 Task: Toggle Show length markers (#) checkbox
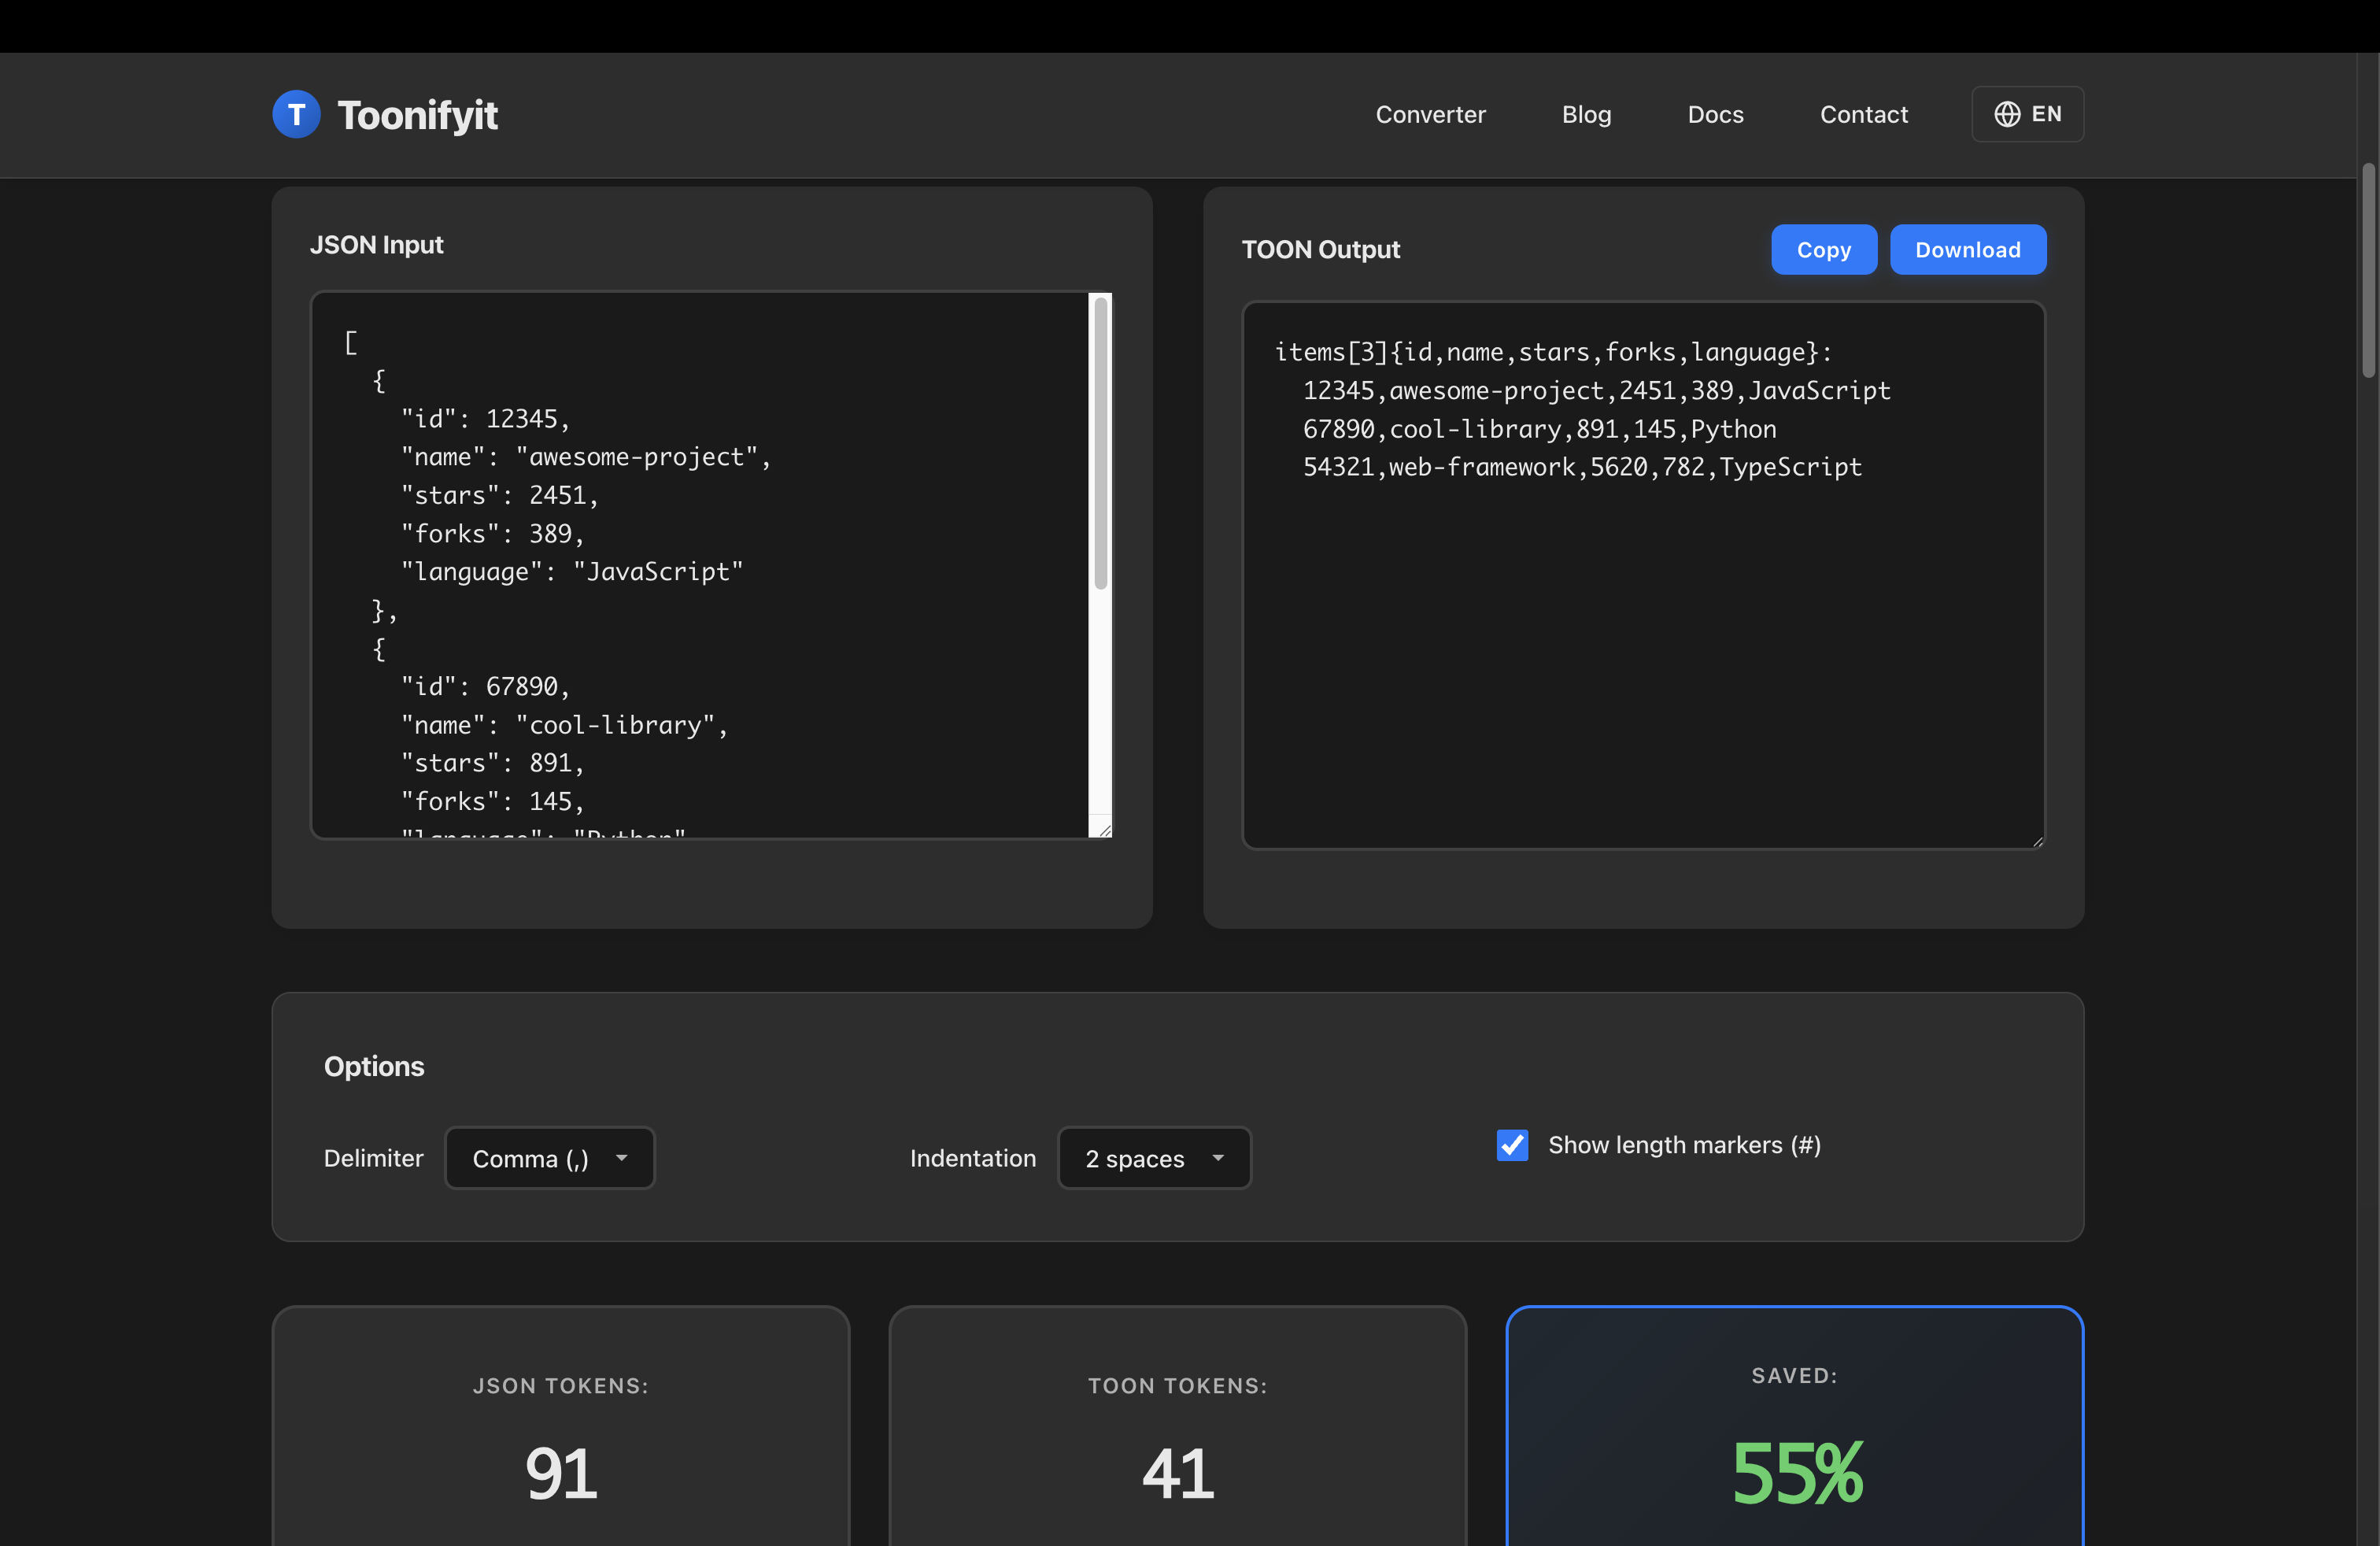pos(1512,1145)
